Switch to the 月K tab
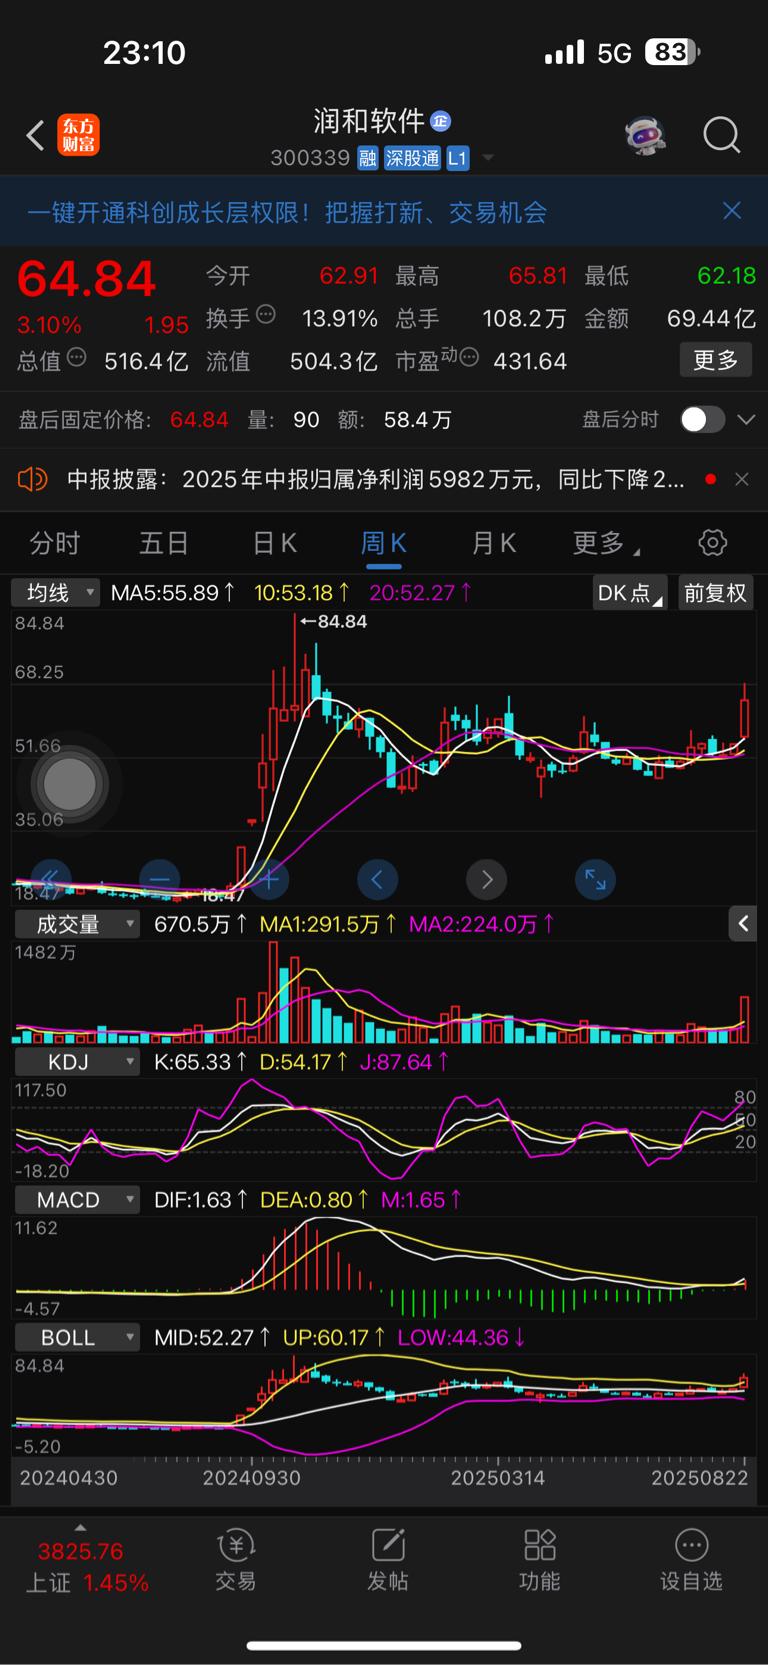This screenshot has height=1665, width=768. coord(494,543)
